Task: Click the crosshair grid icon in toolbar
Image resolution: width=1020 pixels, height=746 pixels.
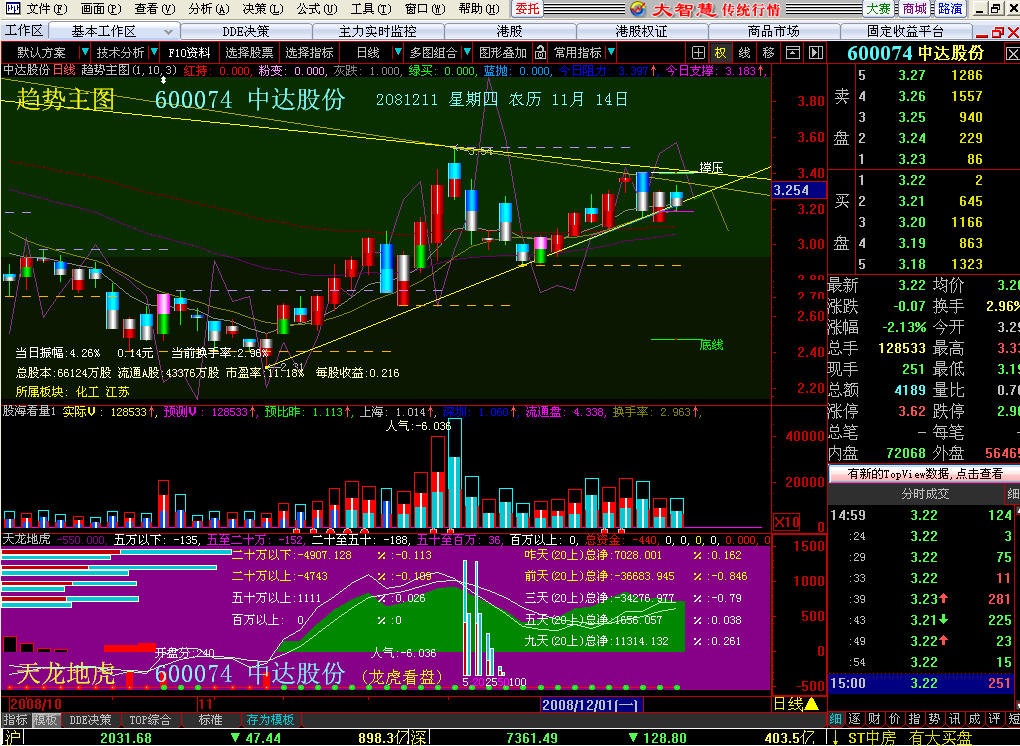Action: click(x=698, y=53)
